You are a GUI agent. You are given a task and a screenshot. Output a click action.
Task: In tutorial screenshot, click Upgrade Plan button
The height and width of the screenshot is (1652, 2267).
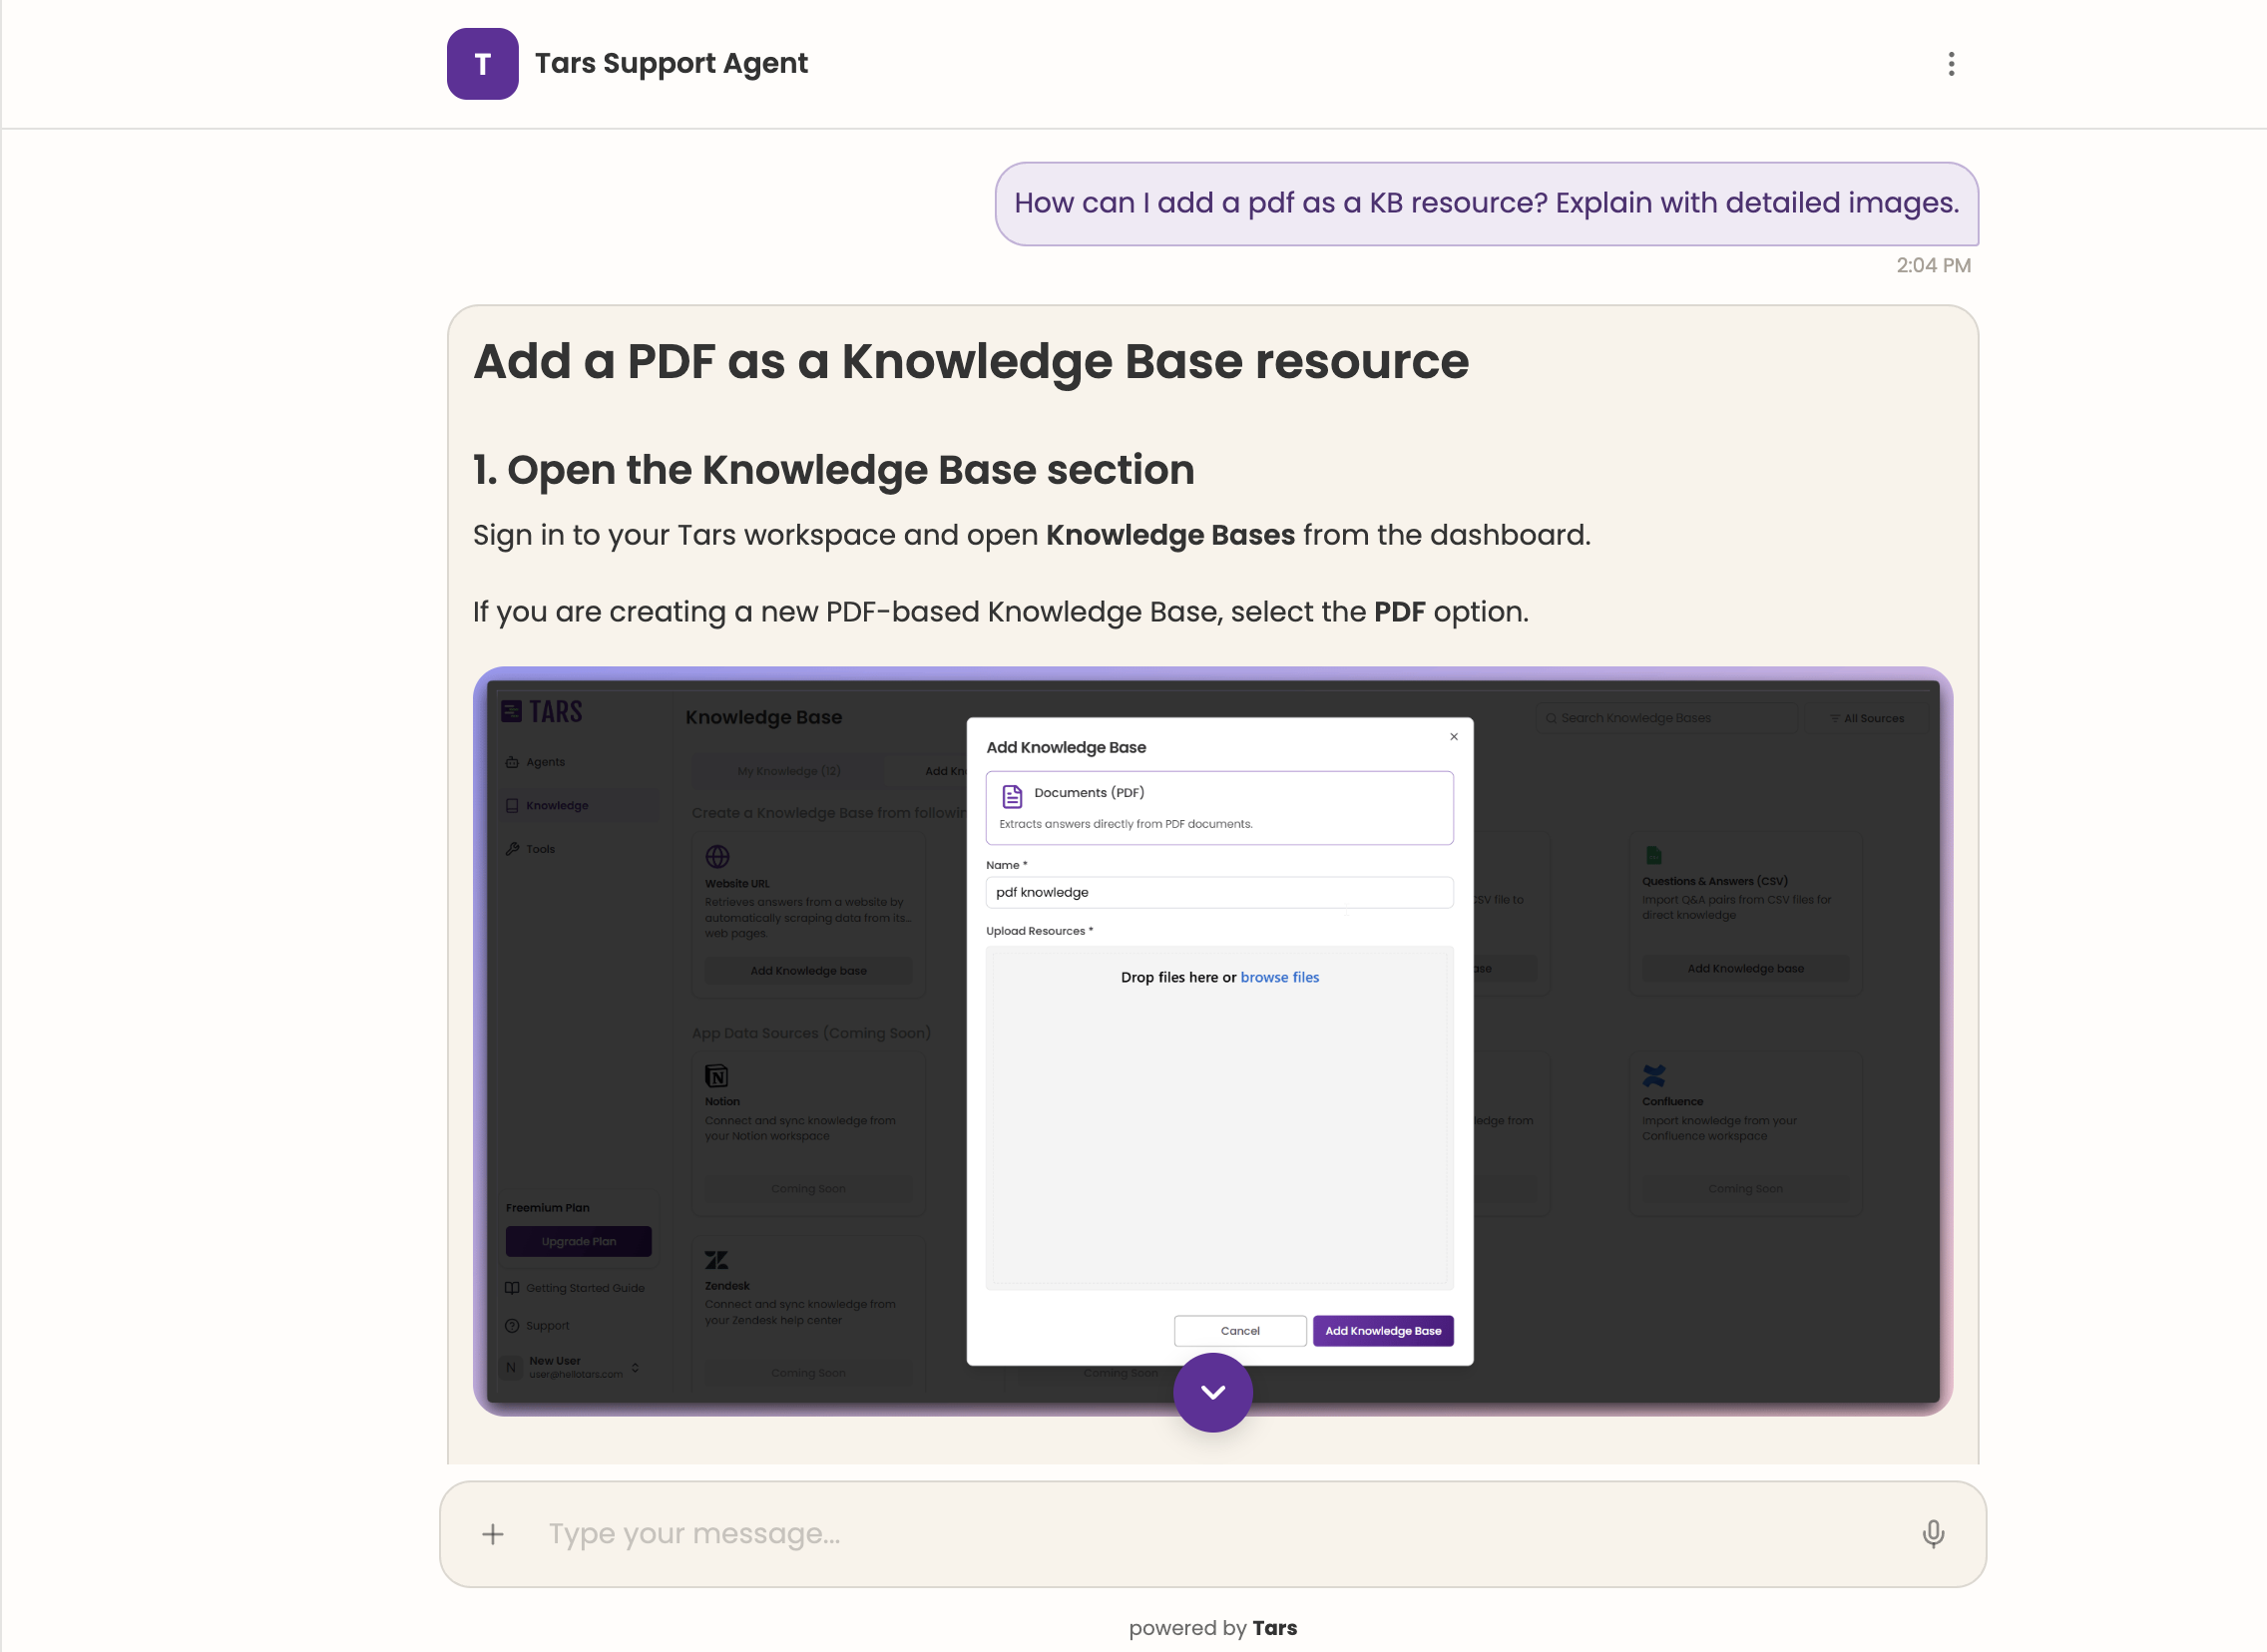pyautogui.click(x=578, y=1242)
